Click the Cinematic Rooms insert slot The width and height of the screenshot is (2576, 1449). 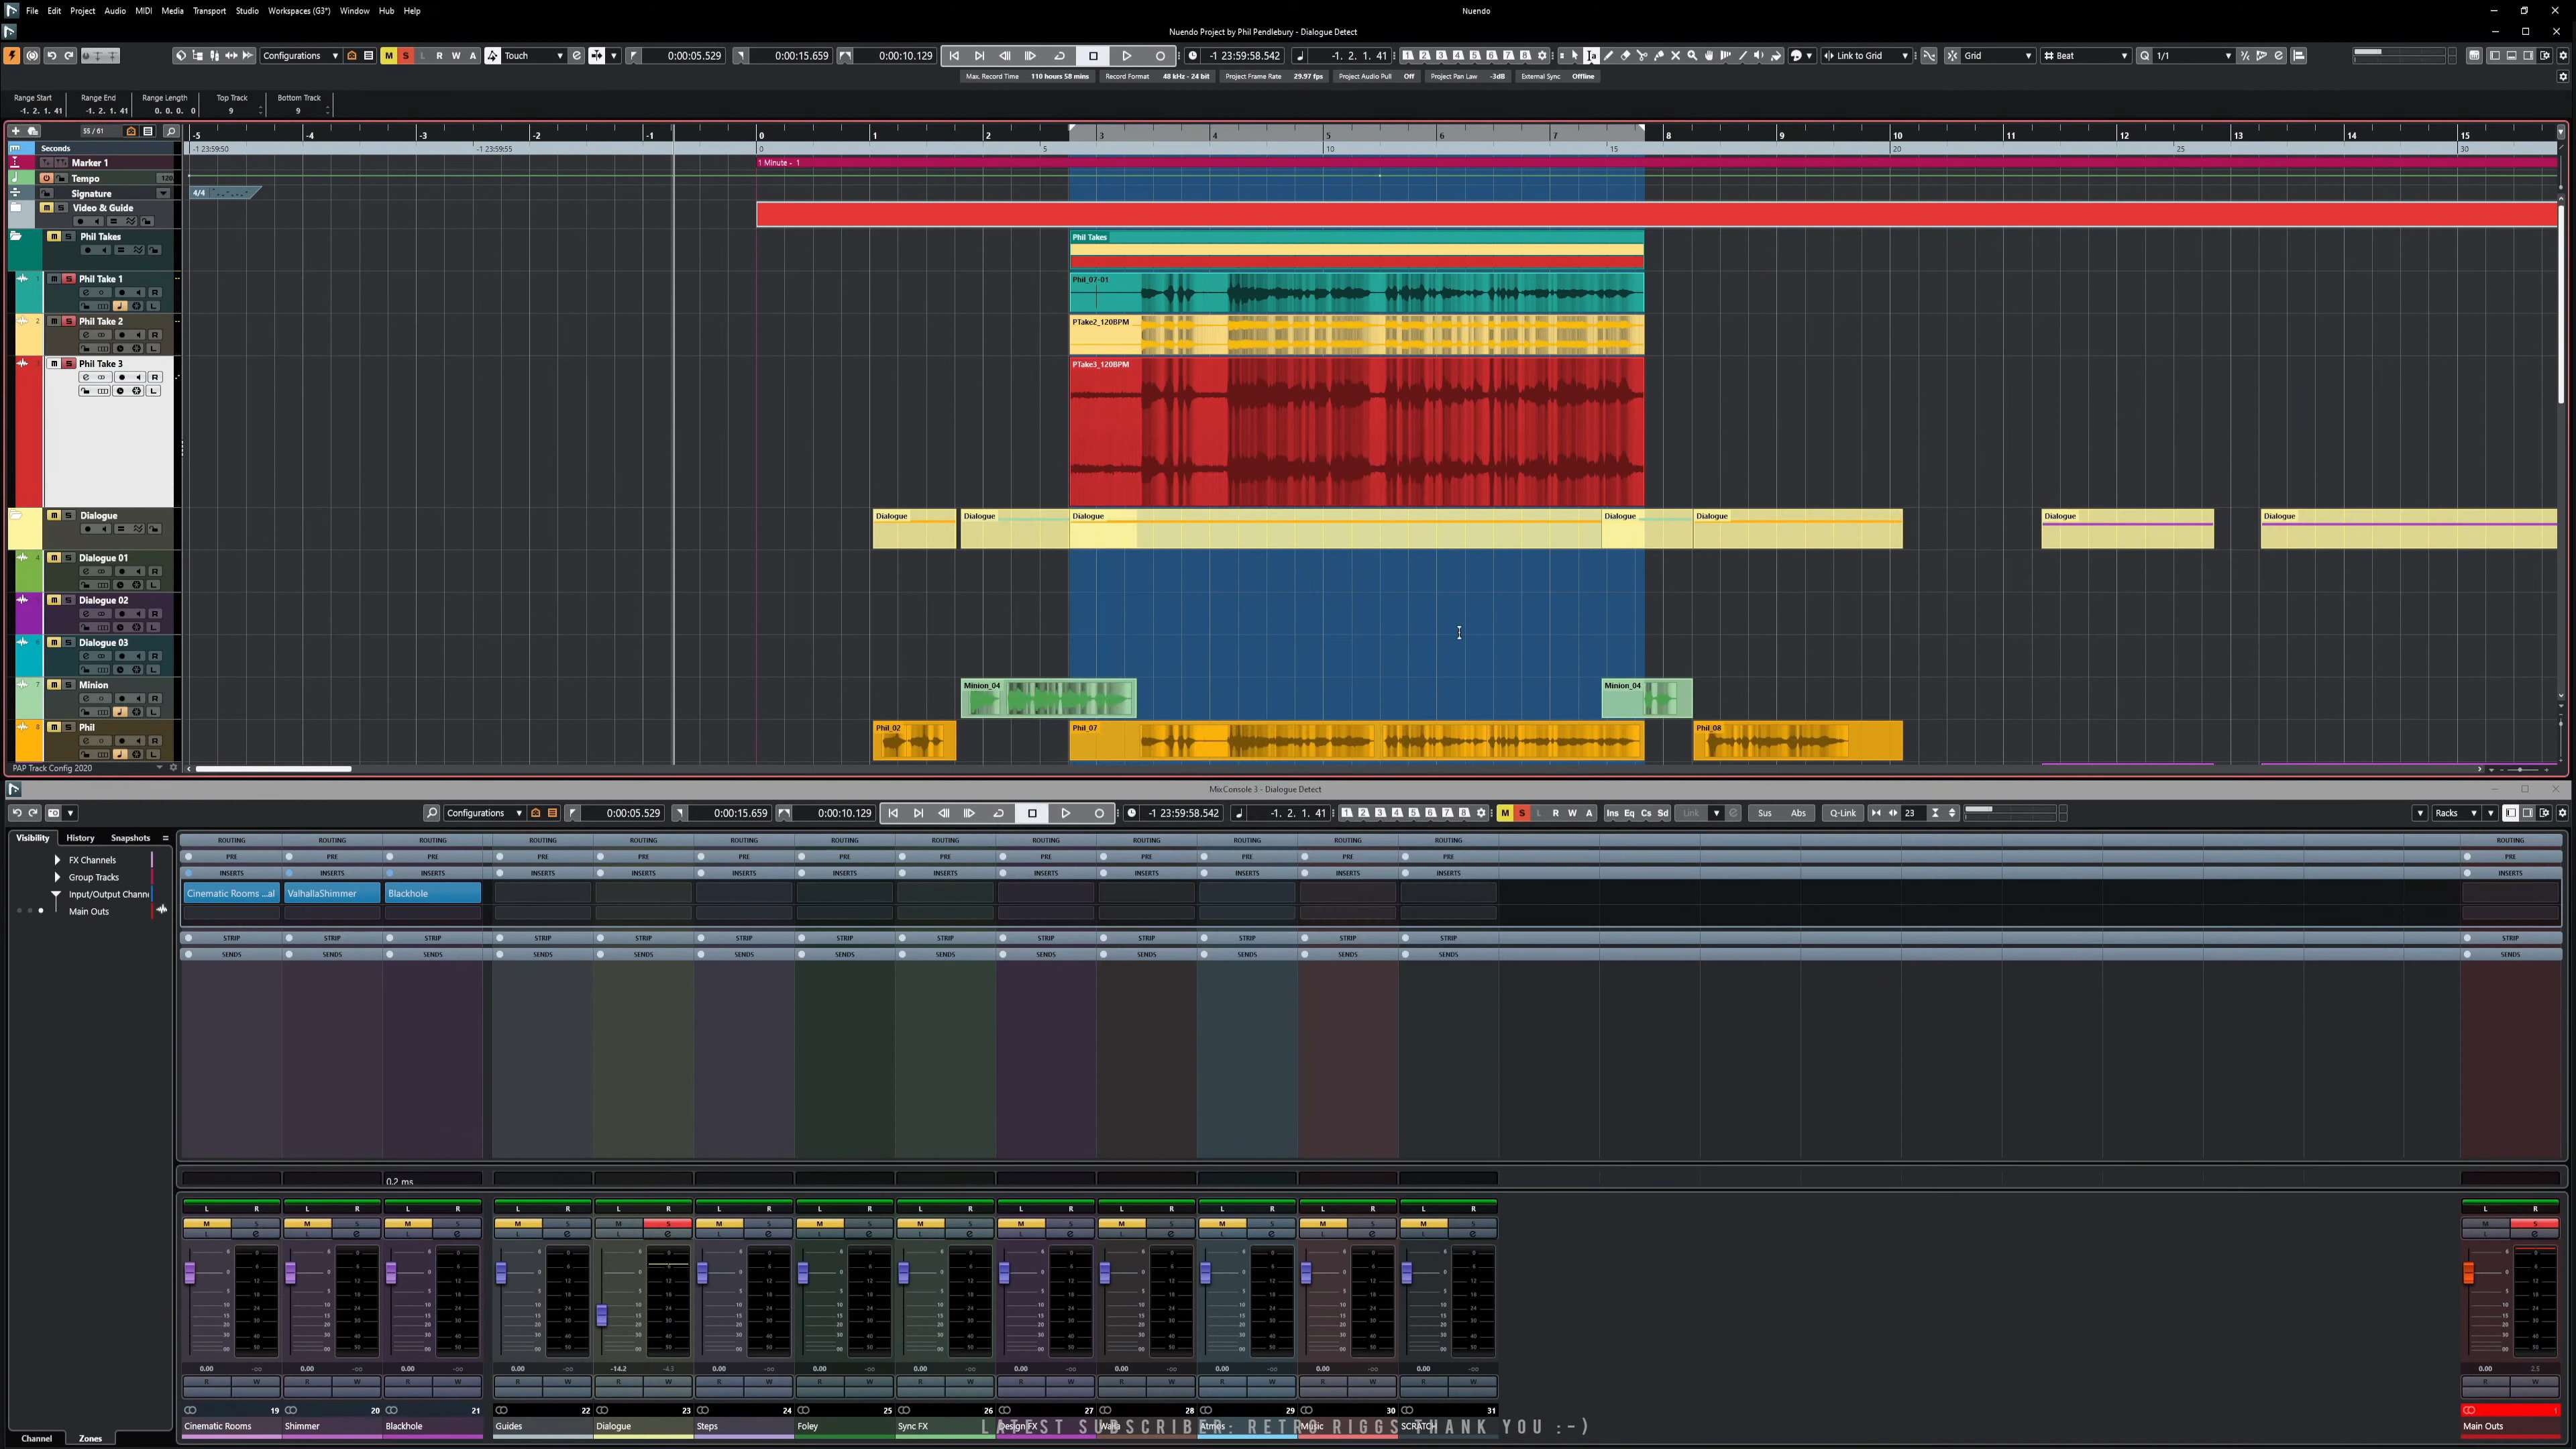(x=231, y=894)
